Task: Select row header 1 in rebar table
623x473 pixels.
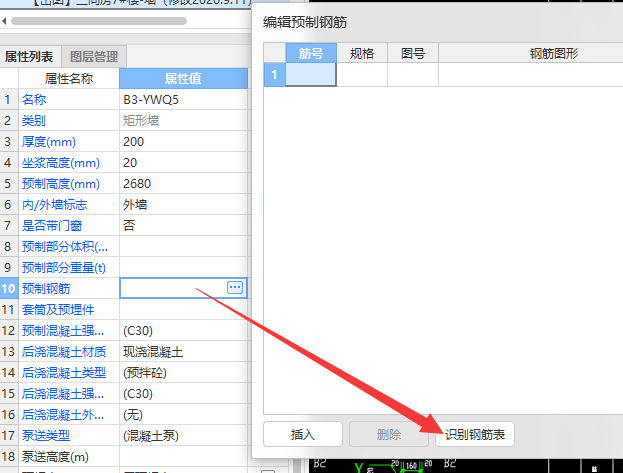Action: (x=275, y=74)
